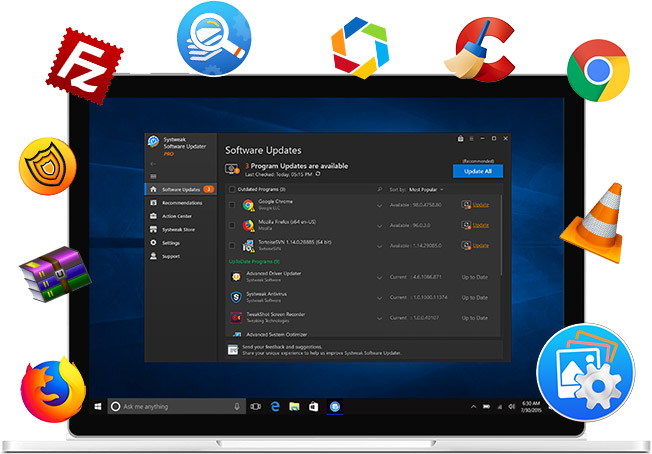
Task: Click the Update All button
Action: tap(478, 171)
